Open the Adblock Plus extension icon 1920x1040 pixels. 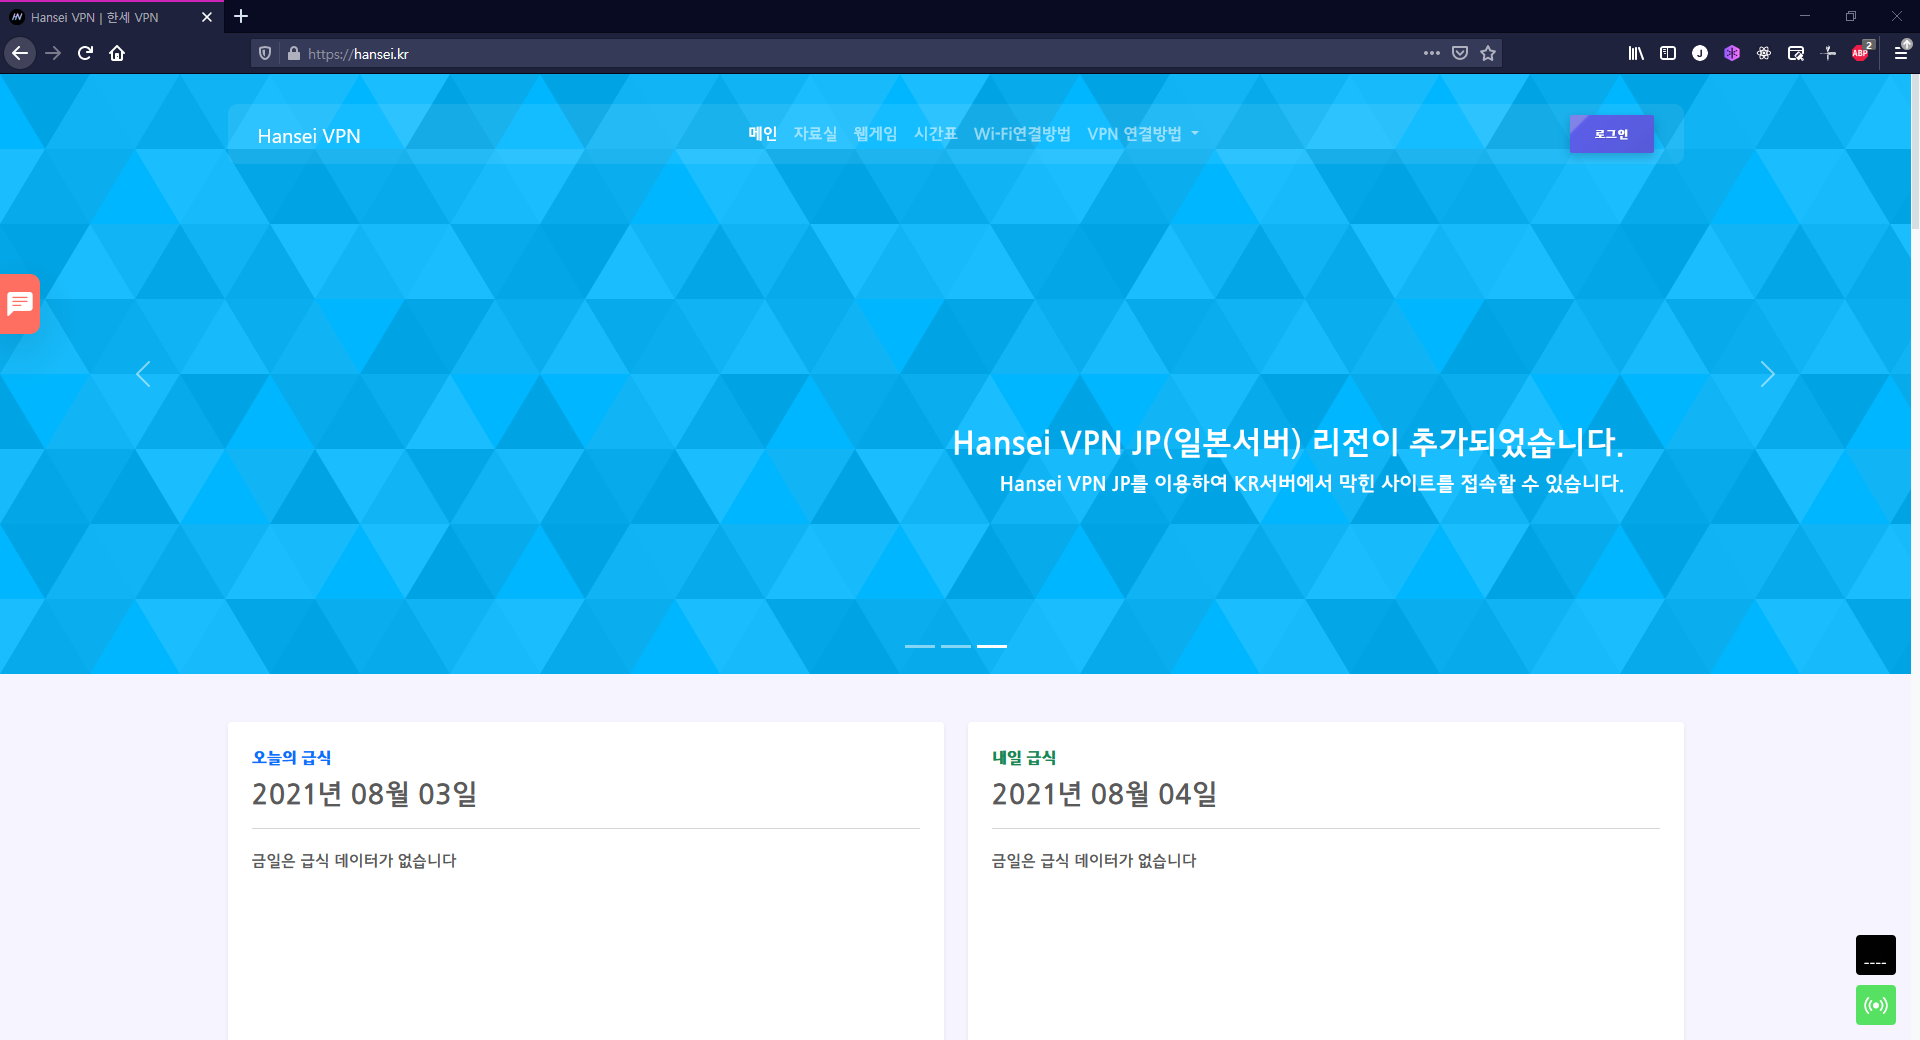coord(1861,54)
